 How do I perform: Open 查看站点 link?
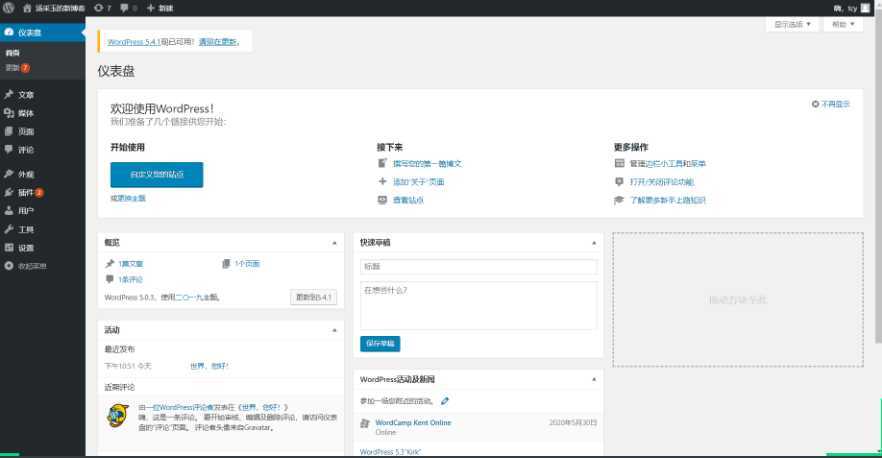coord(408,200)
